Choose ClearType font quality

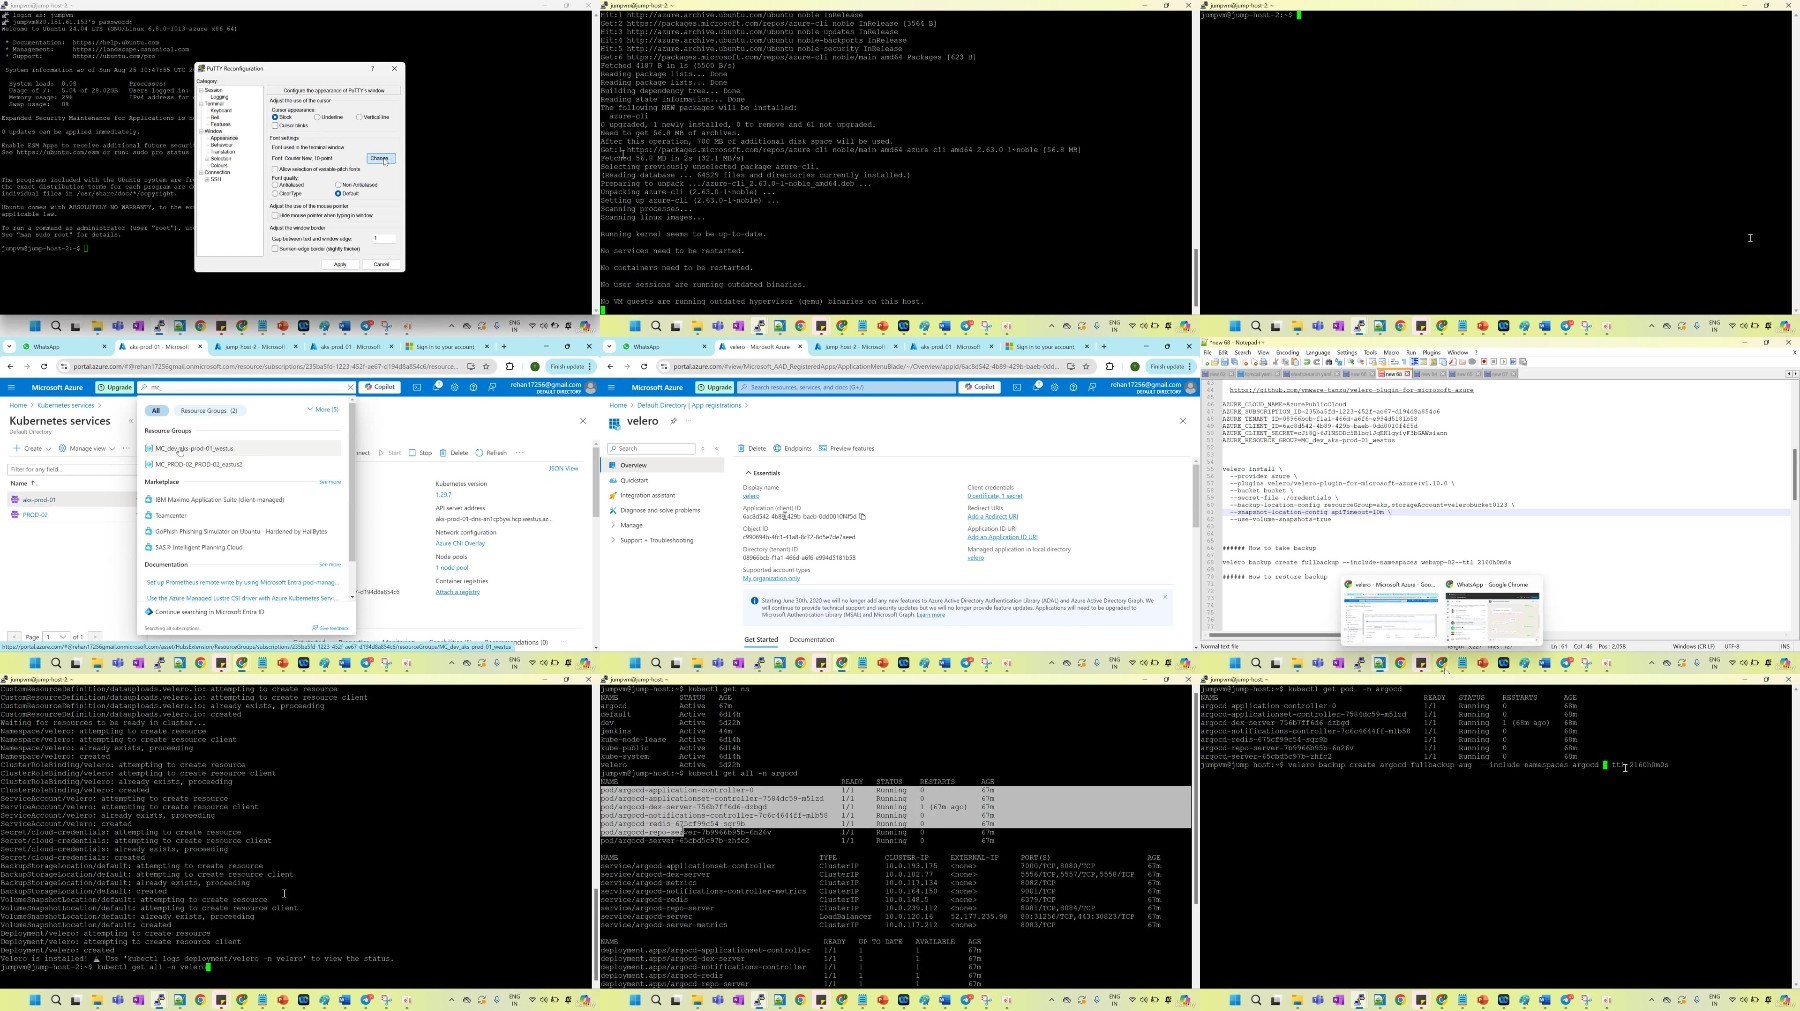pos(275,193)
